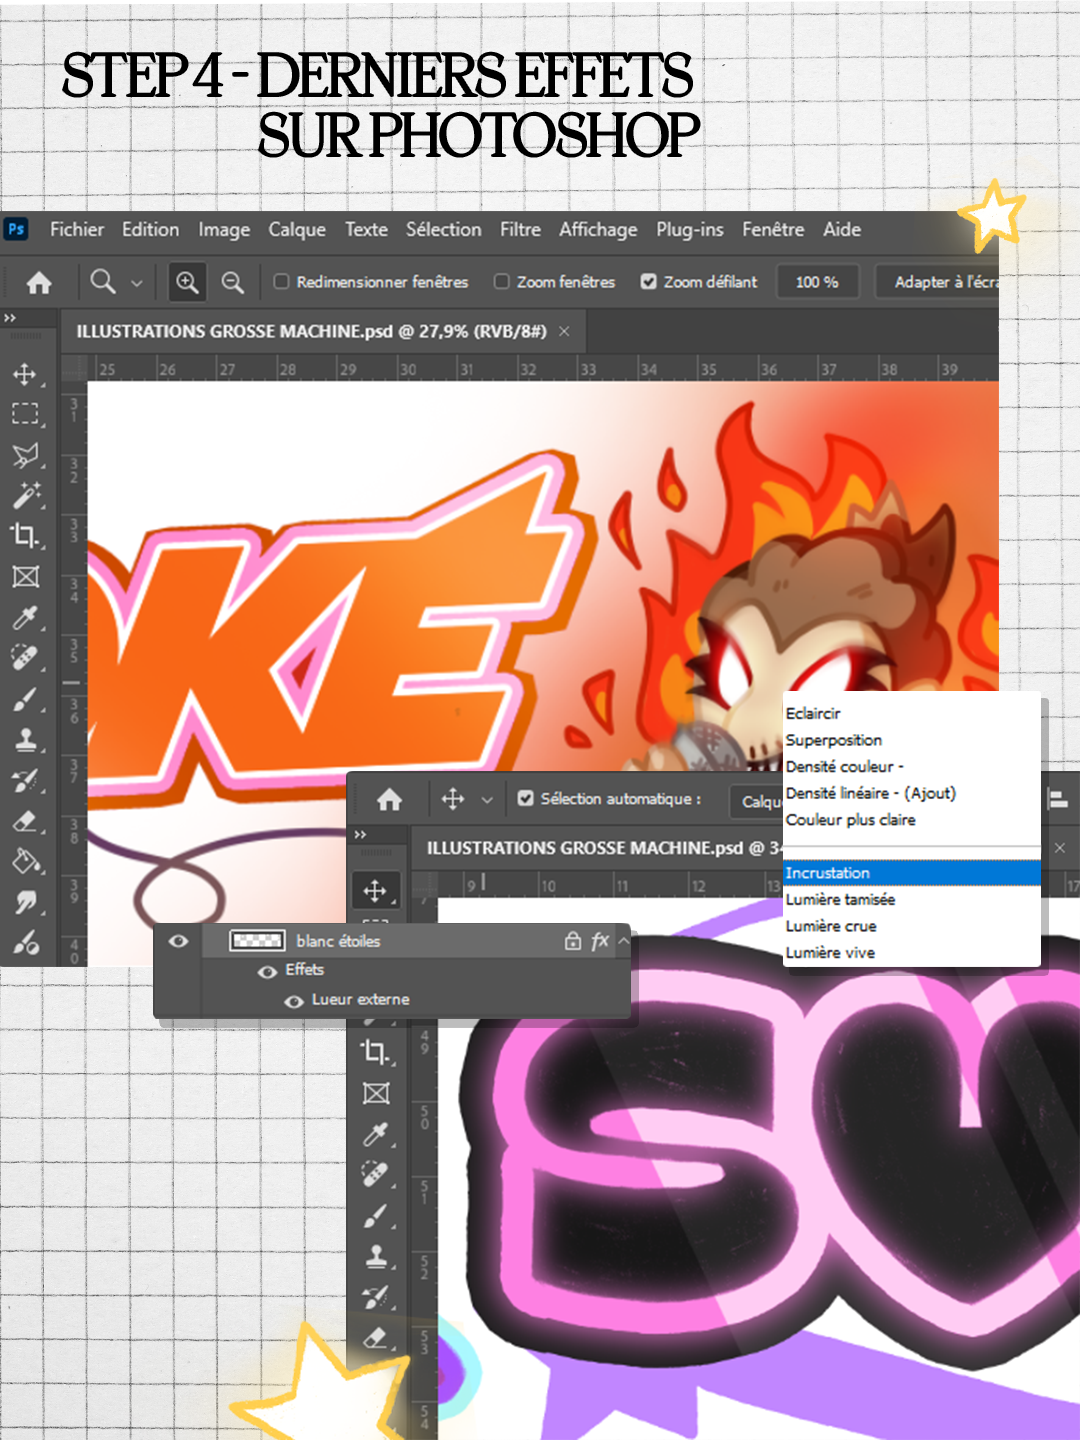This screenshot has width=1080, height=1440.
Task: Select the Clone Stamp tool in the upper window toolbar
Action: click(x=25, y=740)
